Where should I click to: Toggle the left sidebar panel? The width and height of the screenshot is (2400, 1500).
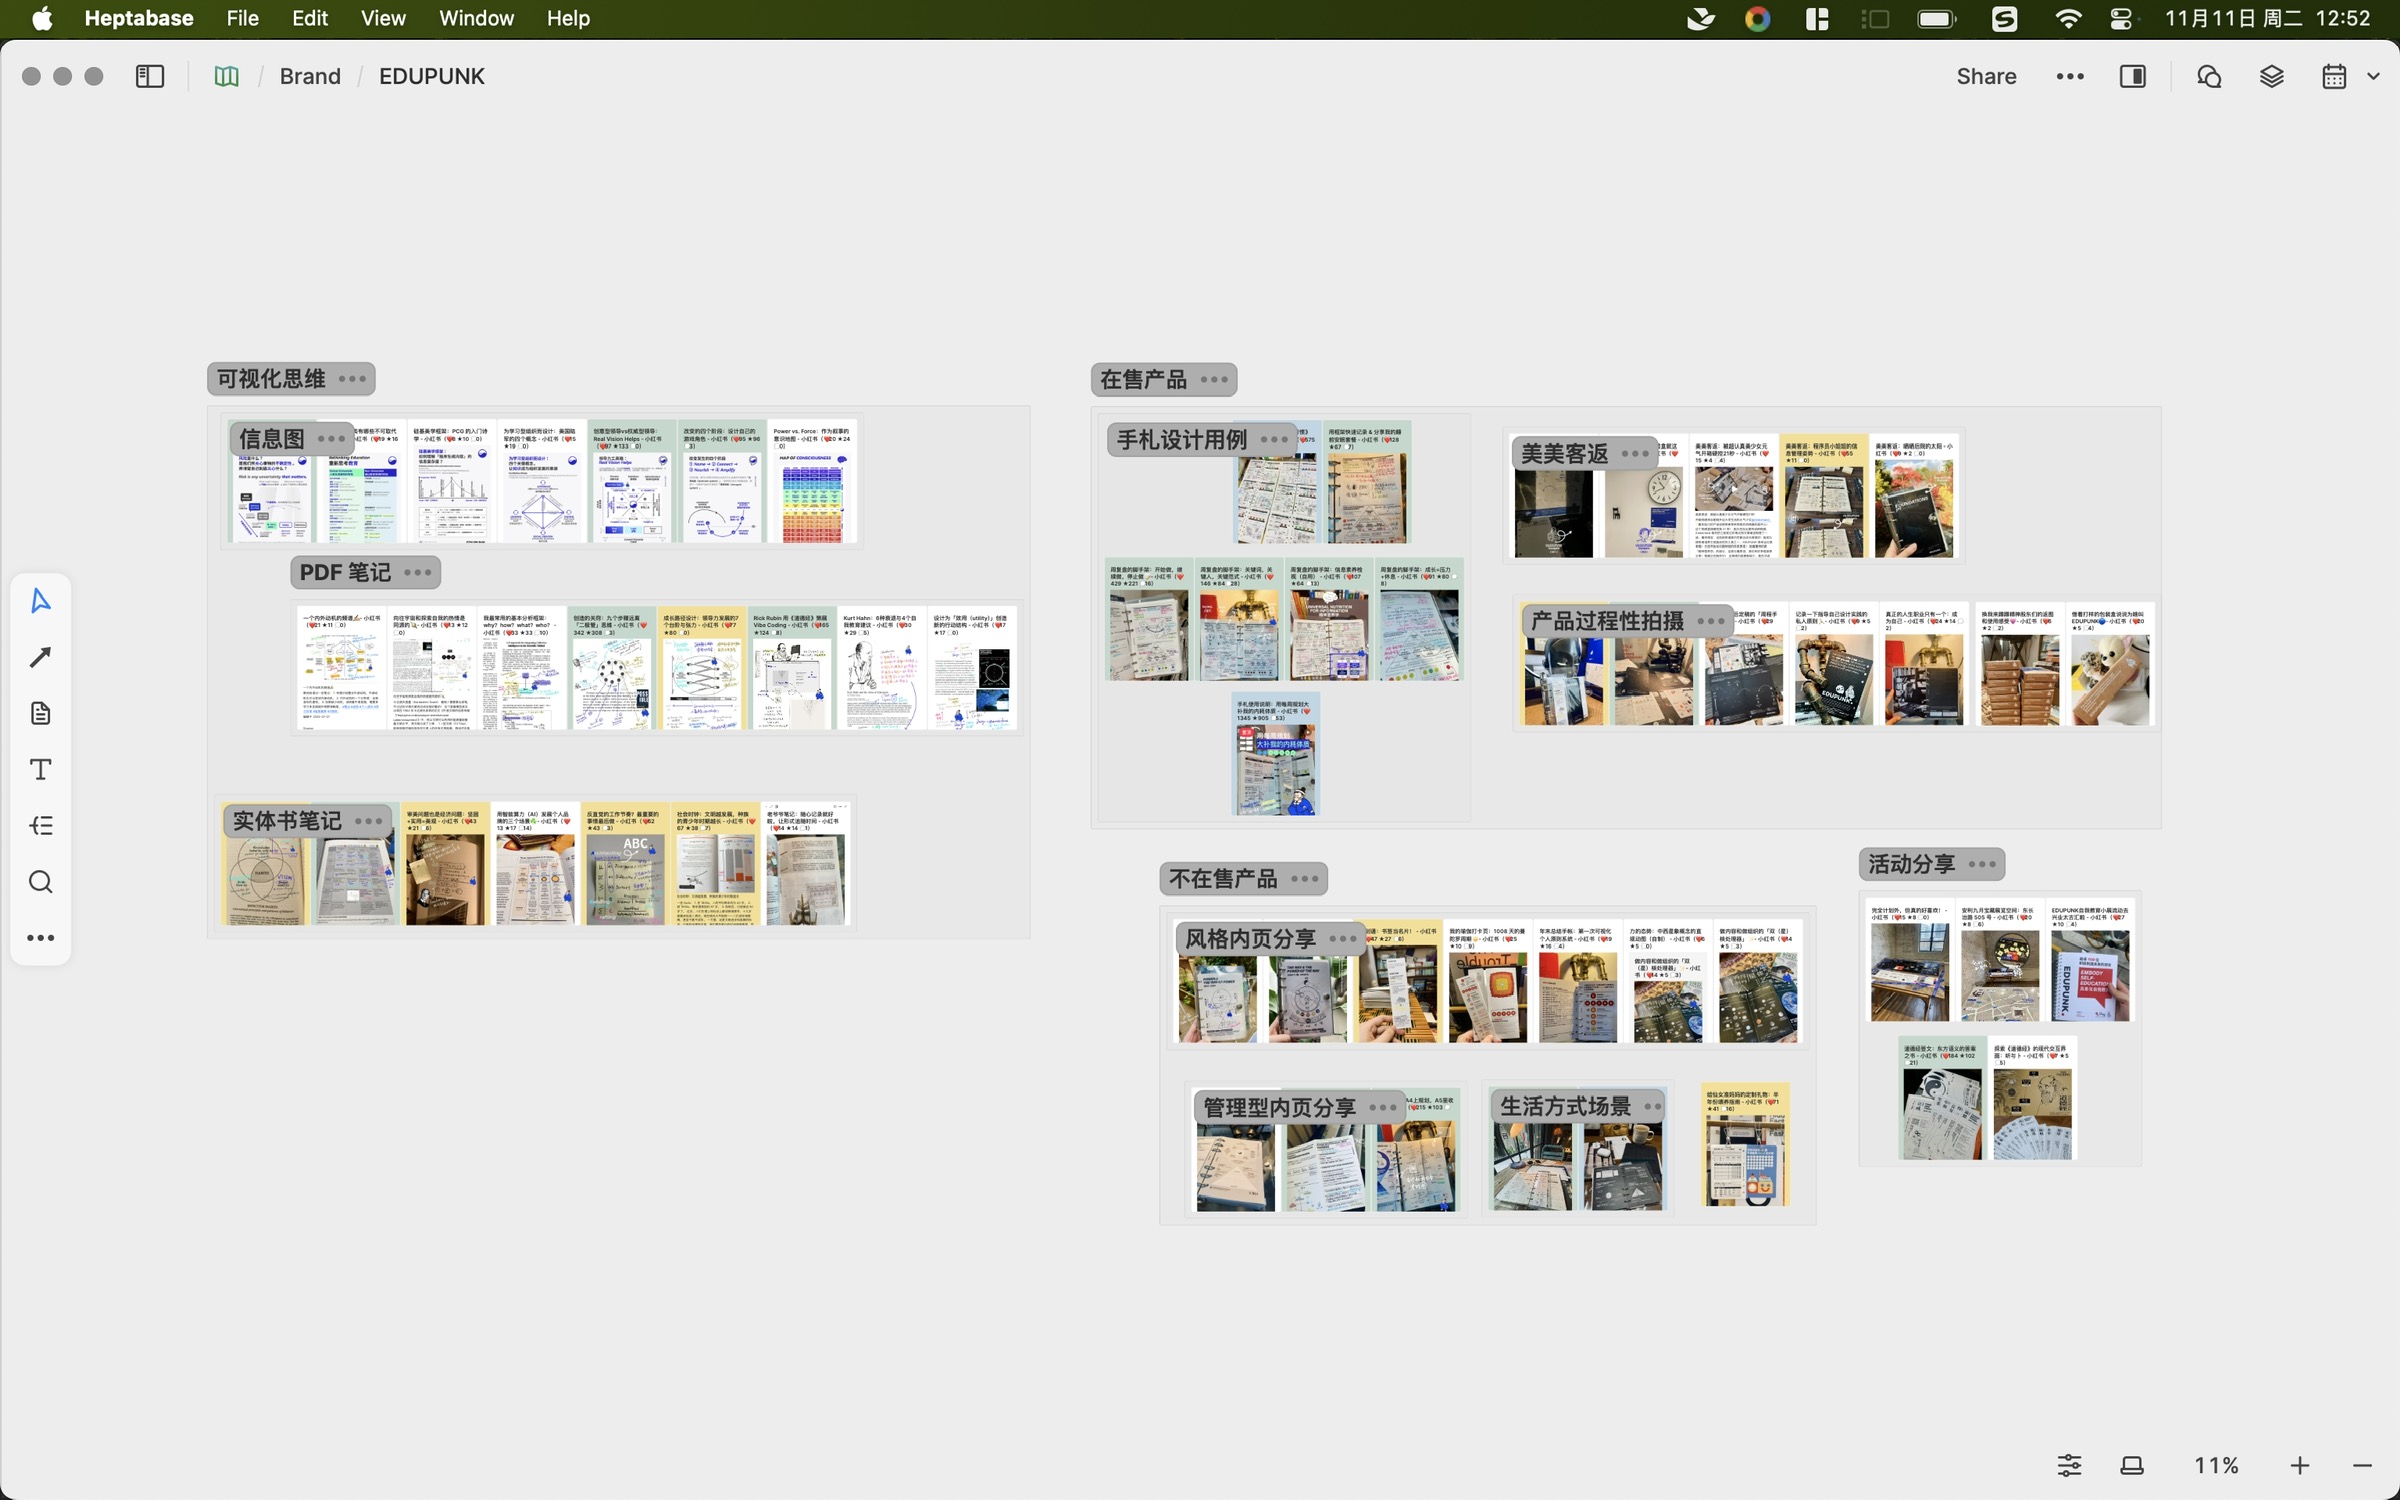150,77
